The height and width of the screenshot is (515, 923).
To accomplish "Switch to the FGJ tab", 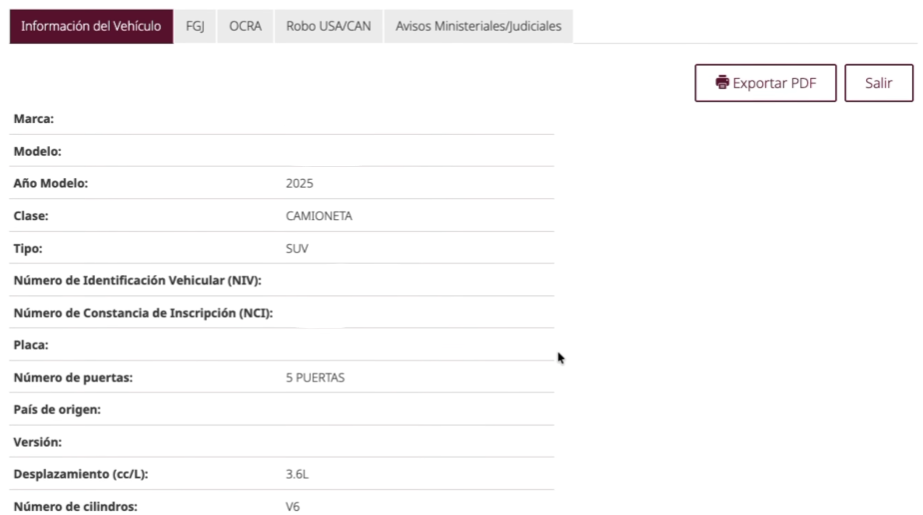I will coord(195,26).
